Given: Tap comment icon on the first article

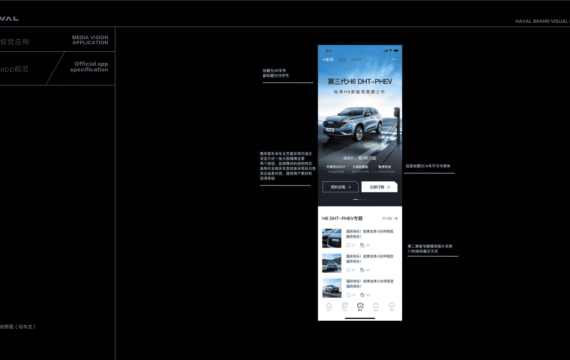Looking at the screenshot, I should pos(349,245).
